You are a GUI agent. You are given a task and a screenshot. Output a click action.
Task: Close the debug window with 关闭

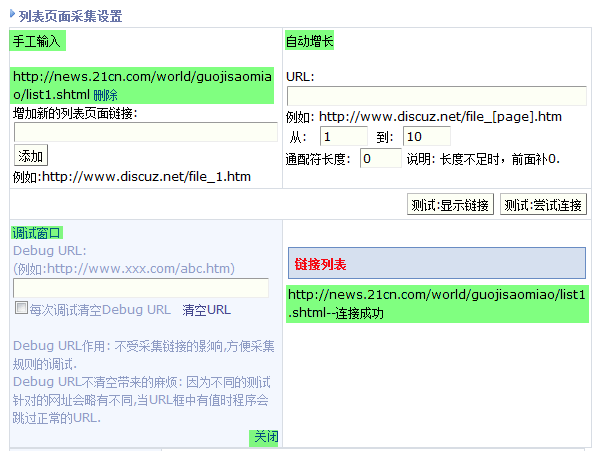point(264,438)
